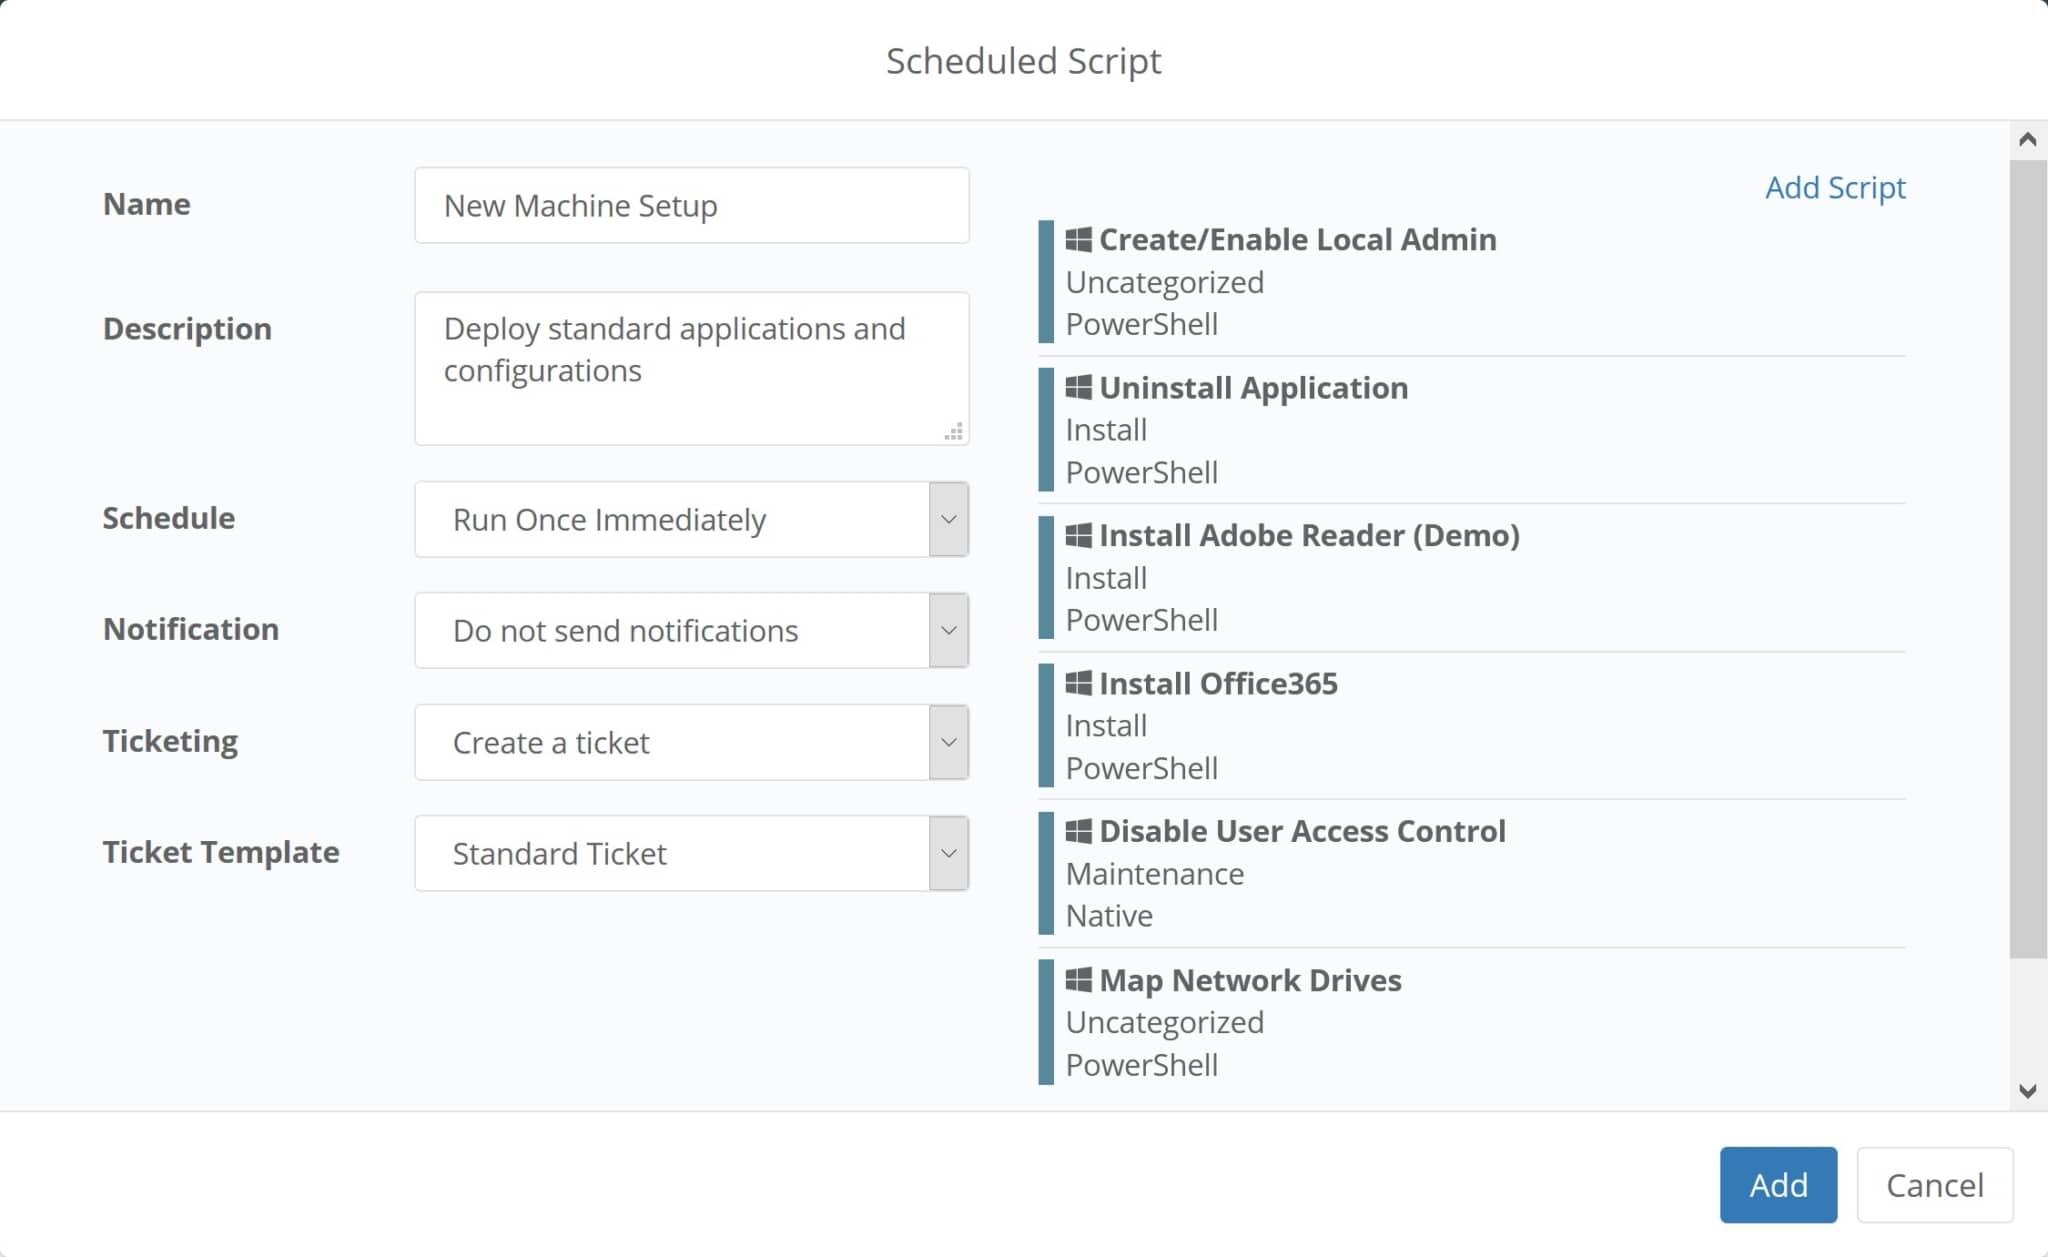Click Windows icon beside Install Adobe Reader
Image resolution: width=2048 pixels, height=1257 pixels.
click(x=1078, y=535)
